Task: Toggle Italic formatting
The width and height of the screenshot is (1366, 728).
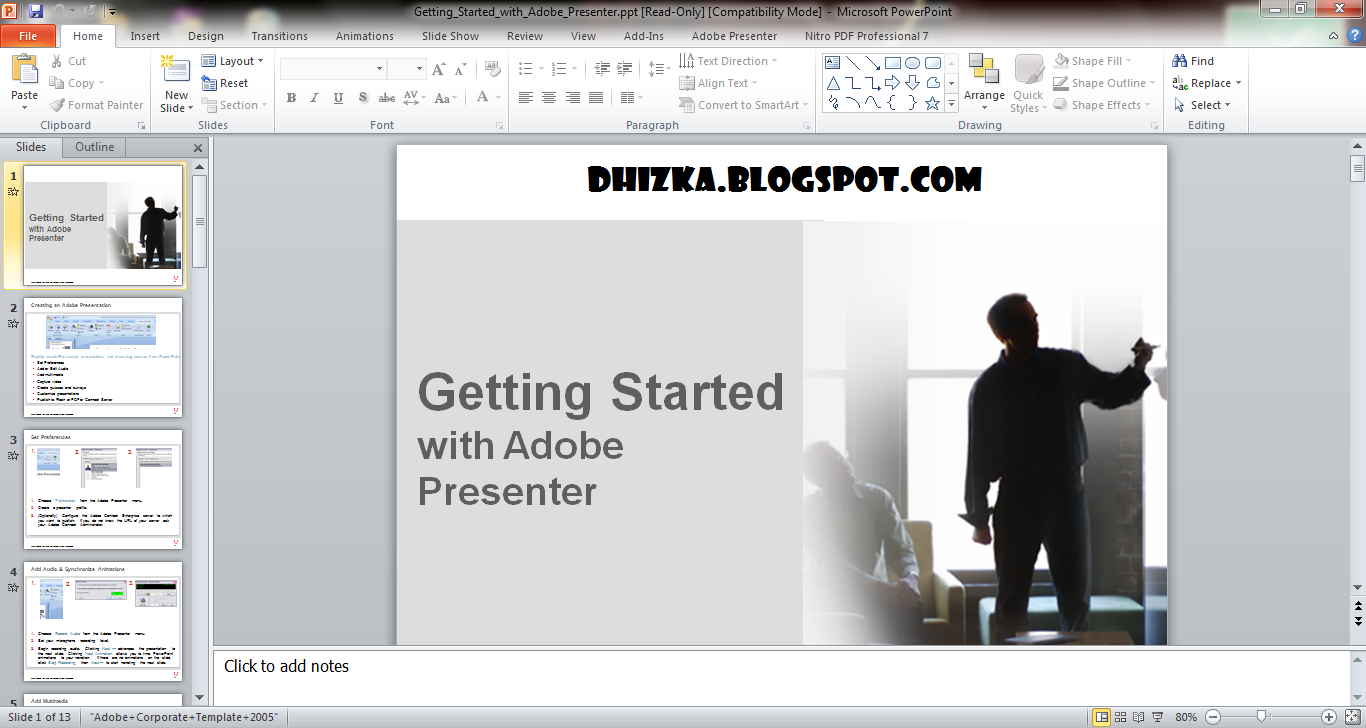Action: pyautogui.click(x=315, y=97)
